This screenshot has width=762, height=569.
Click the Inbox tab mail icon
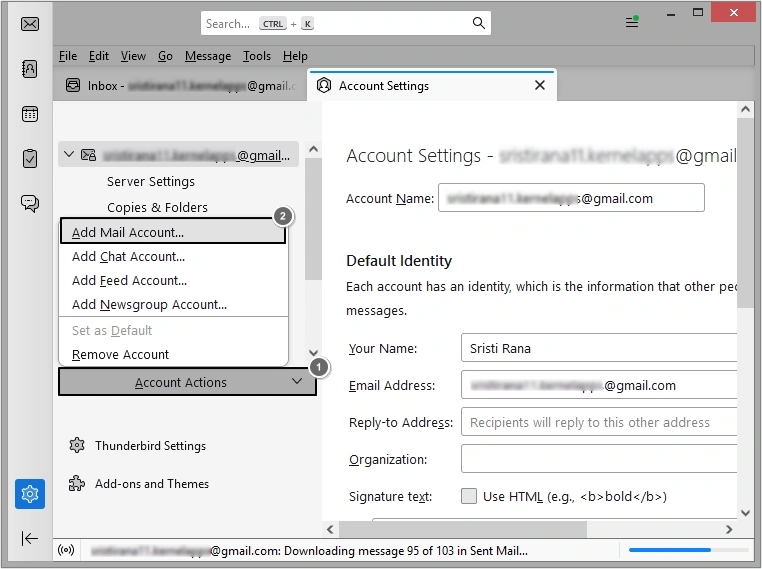click(x=73, y=85)
